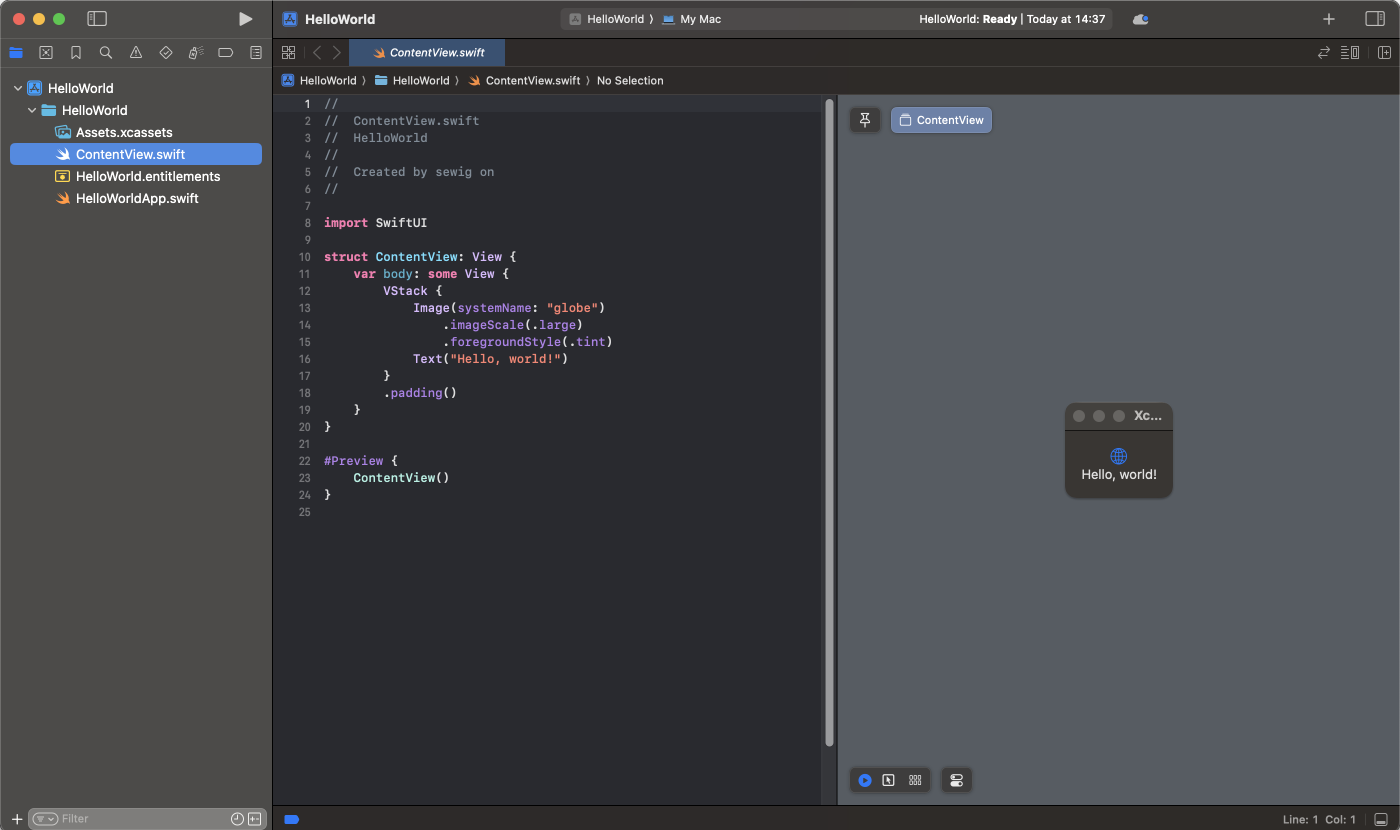Screen dimensions: 1400x830
Task: Click the Hello, world! text in preview
Action: tap(1119, 474)
